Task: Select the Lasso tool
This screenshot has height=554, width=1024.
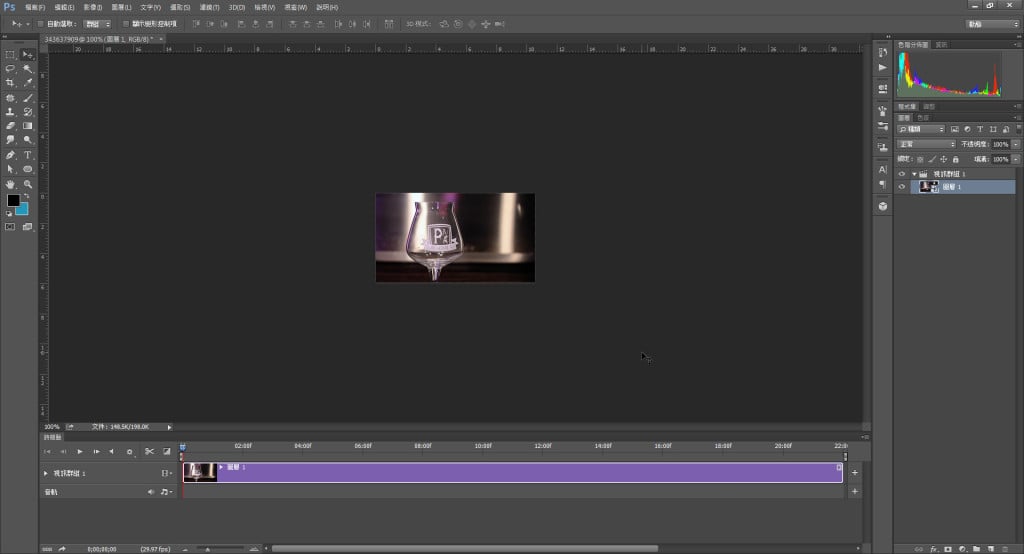Action: coord(10,69)
